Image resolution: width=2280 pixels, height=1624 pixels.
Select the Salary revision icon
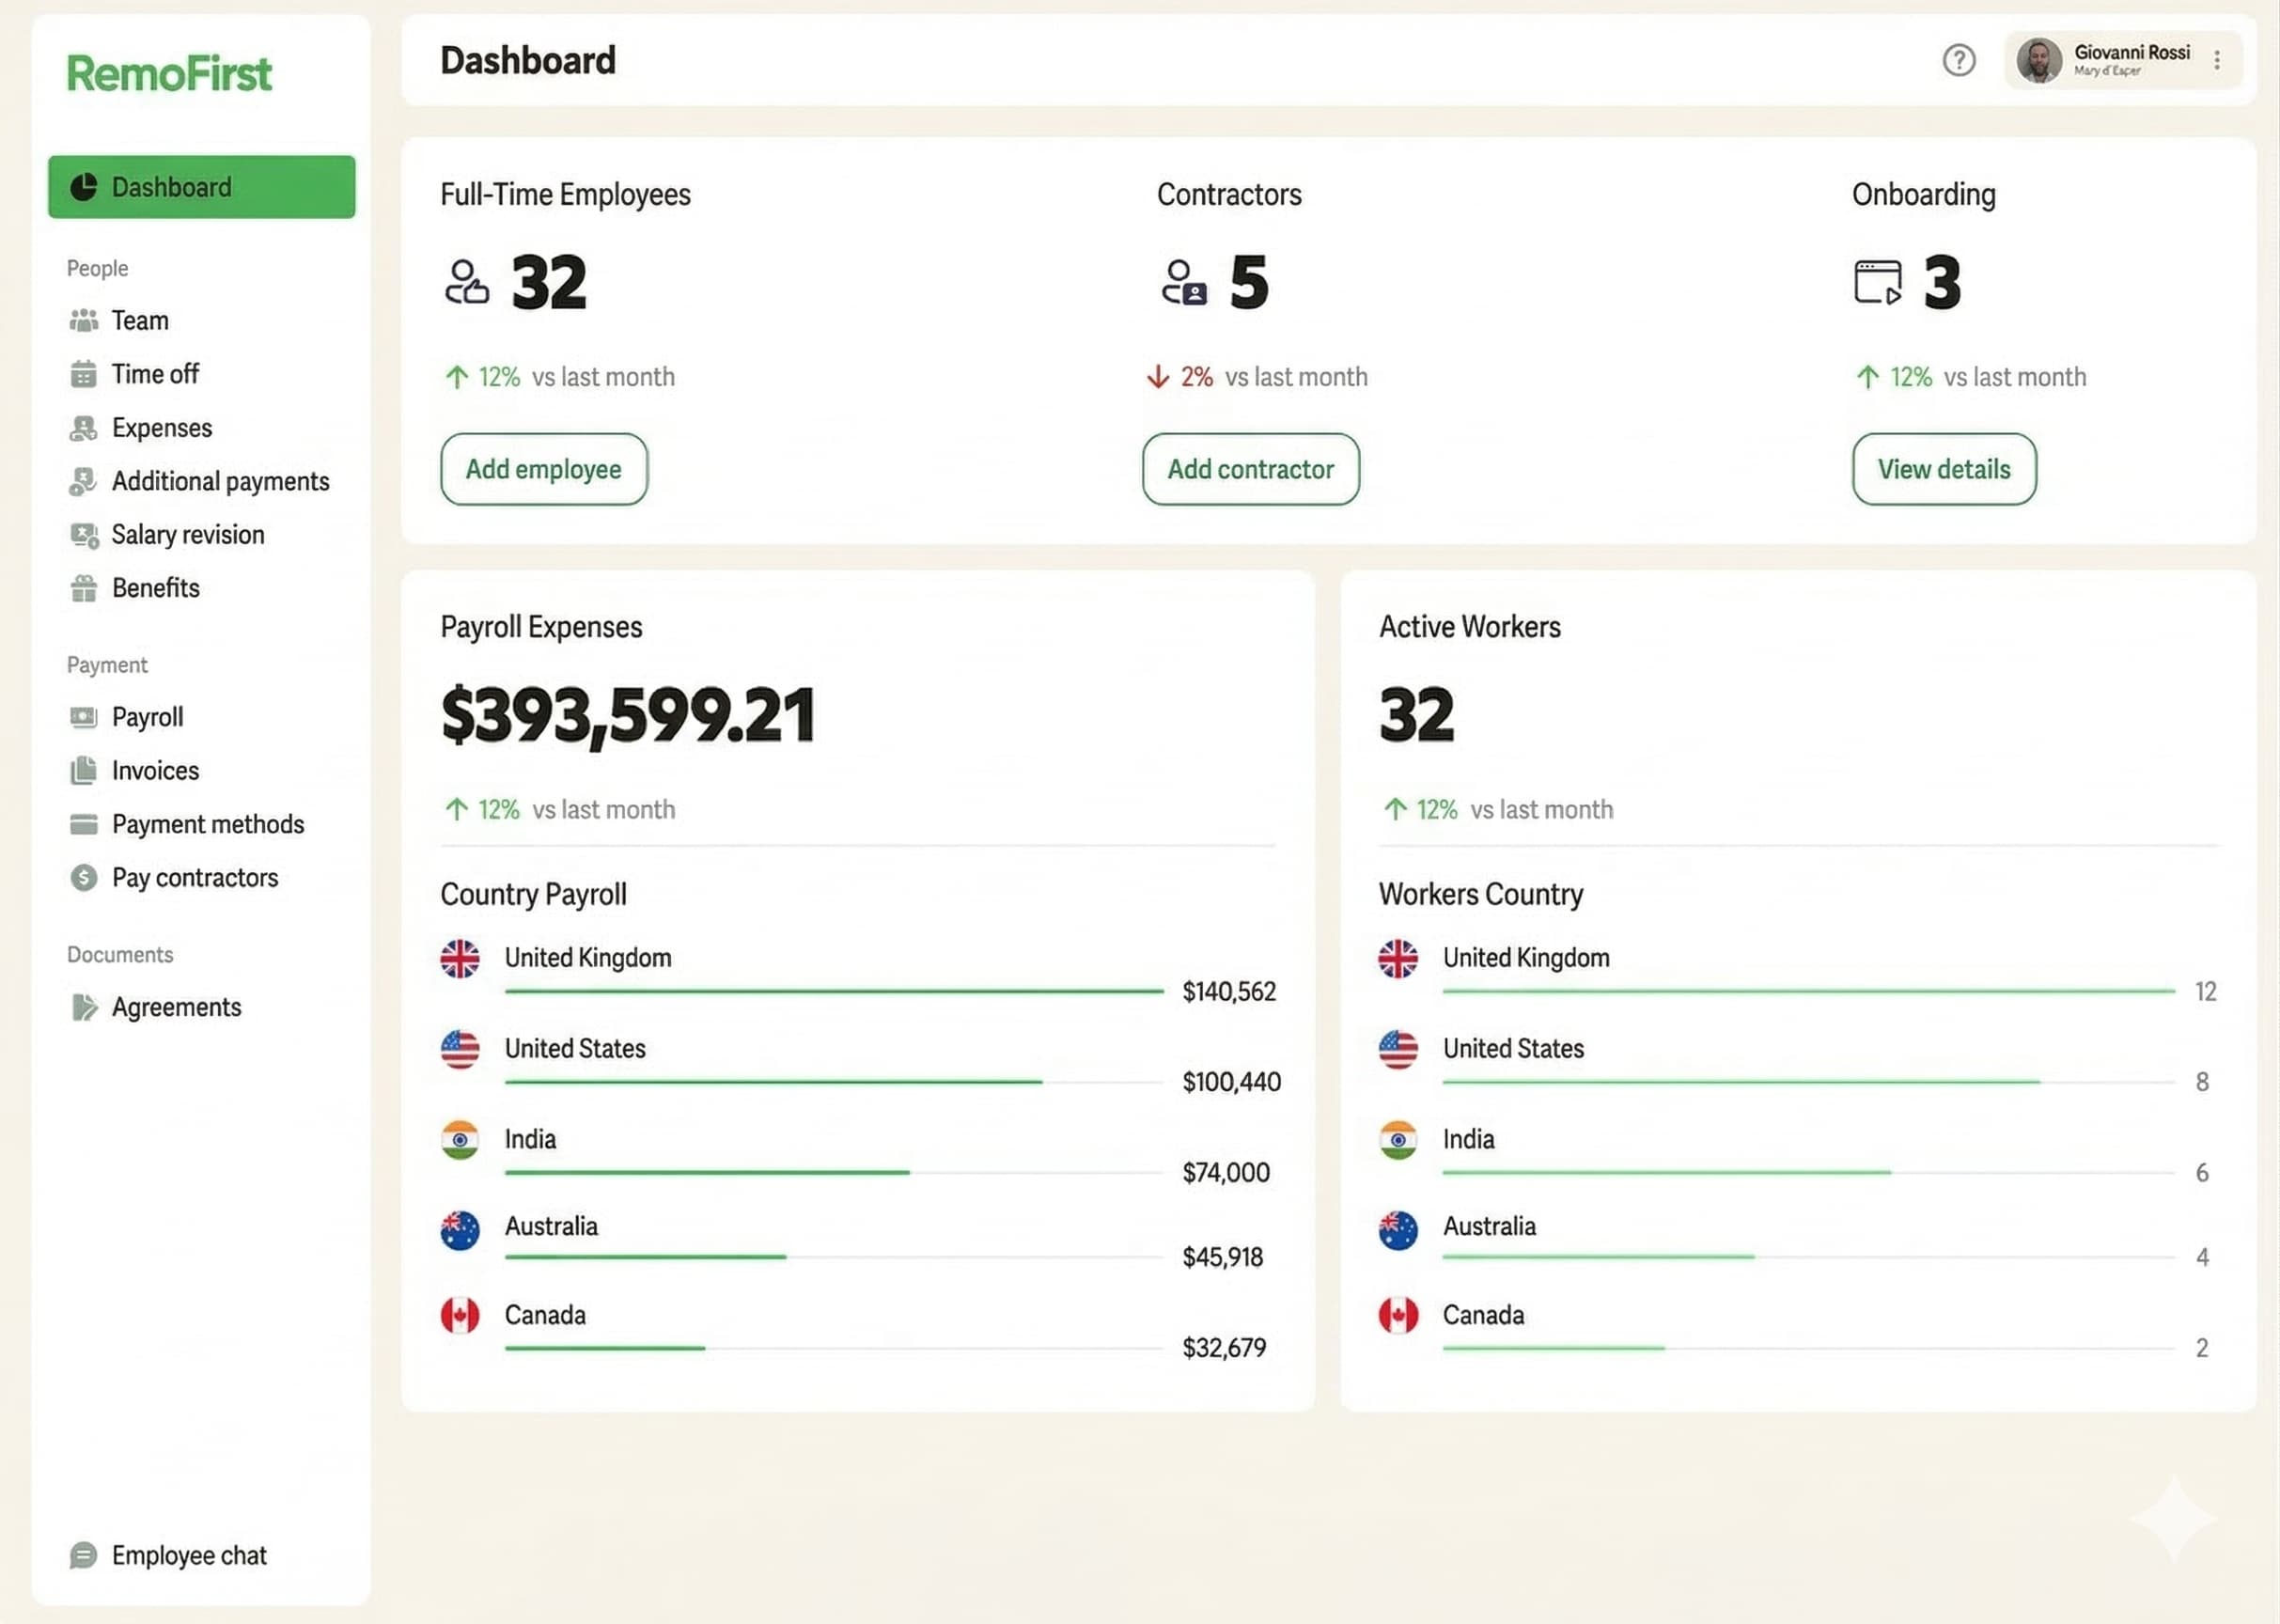pyautogui.click(x=84, y=534)
